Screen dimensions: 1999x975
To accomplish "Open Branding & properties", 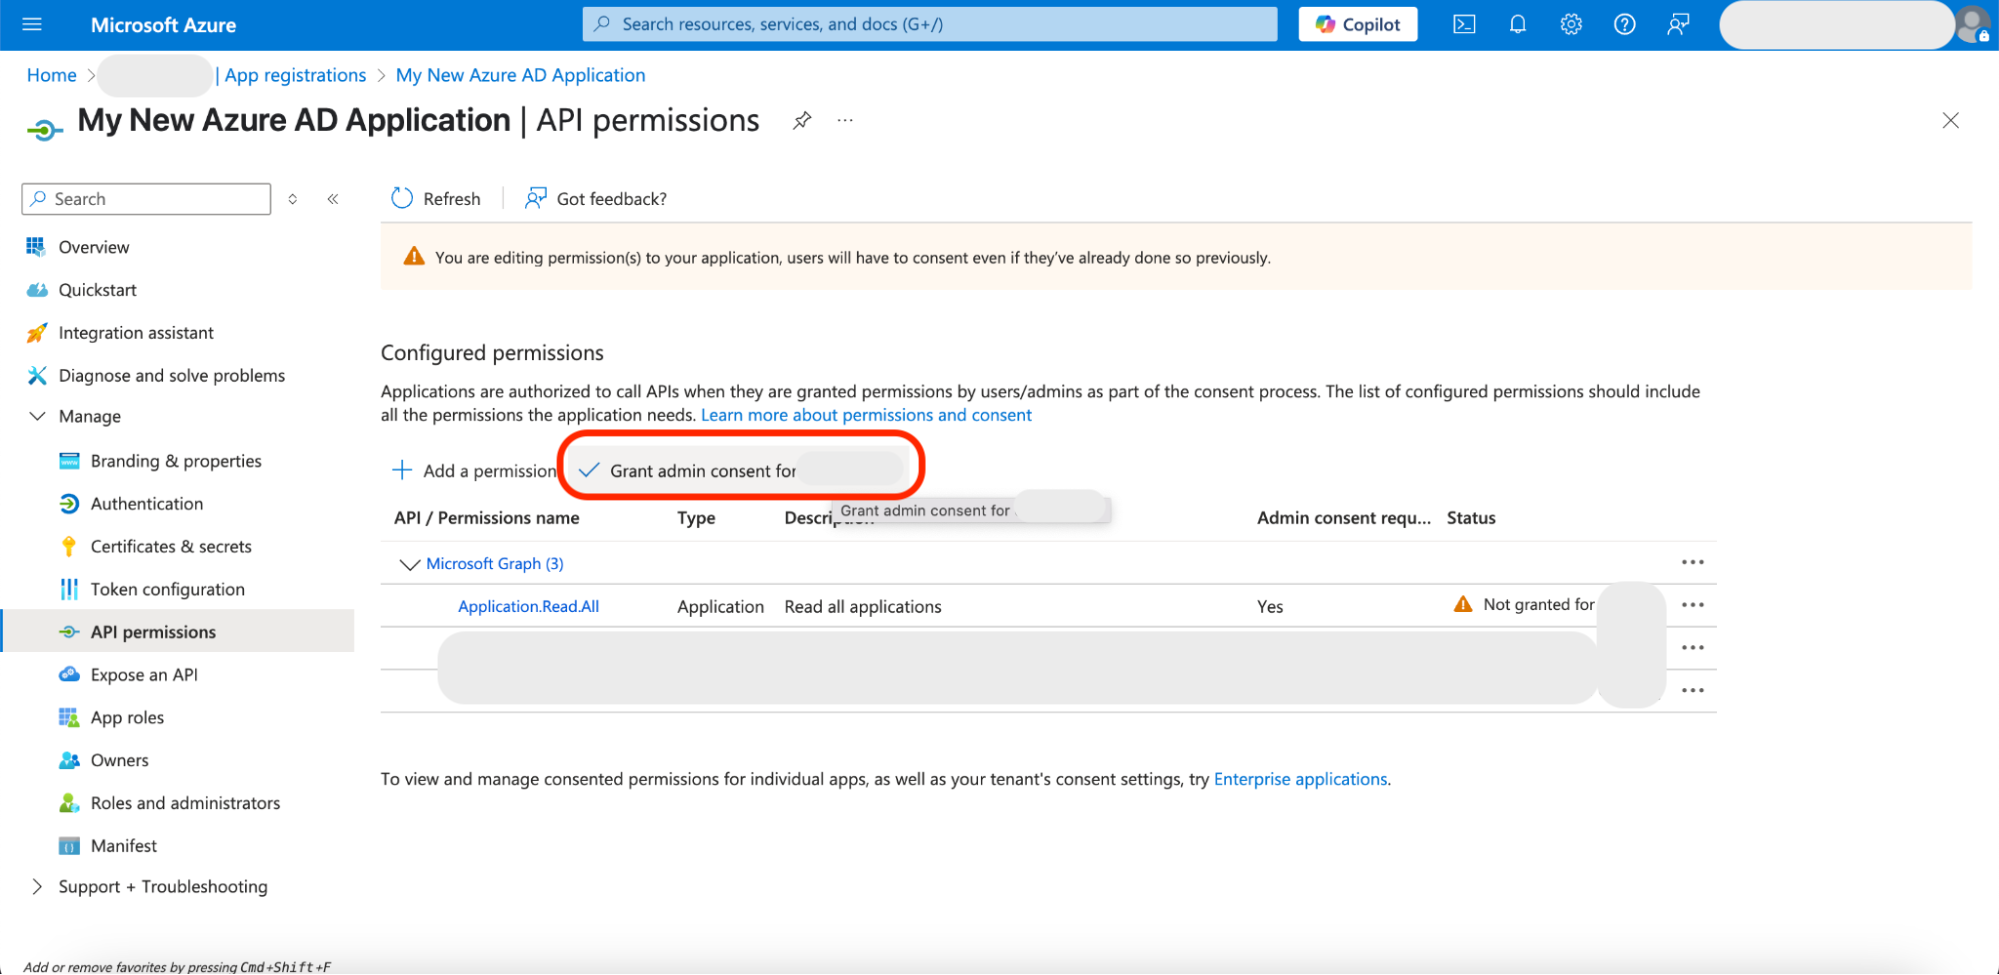I will pyautogui.click(x=176, y=461).
